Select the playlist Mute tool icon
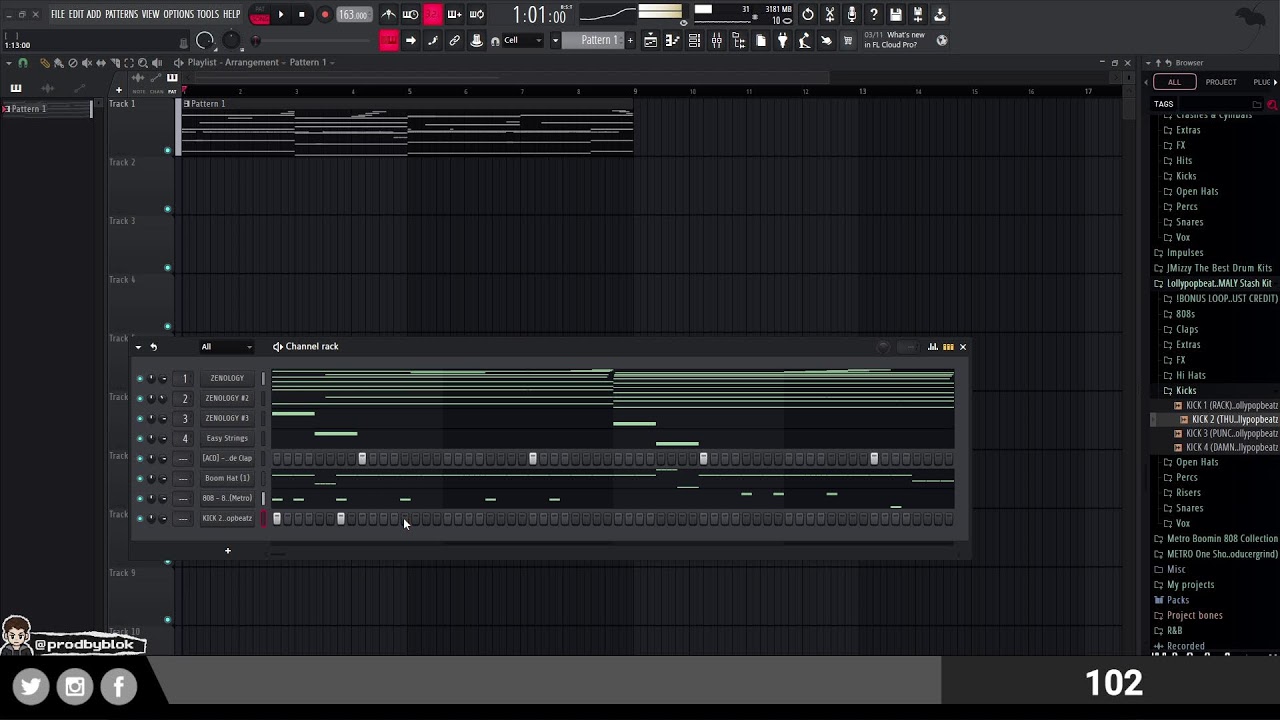 point(87,63)
